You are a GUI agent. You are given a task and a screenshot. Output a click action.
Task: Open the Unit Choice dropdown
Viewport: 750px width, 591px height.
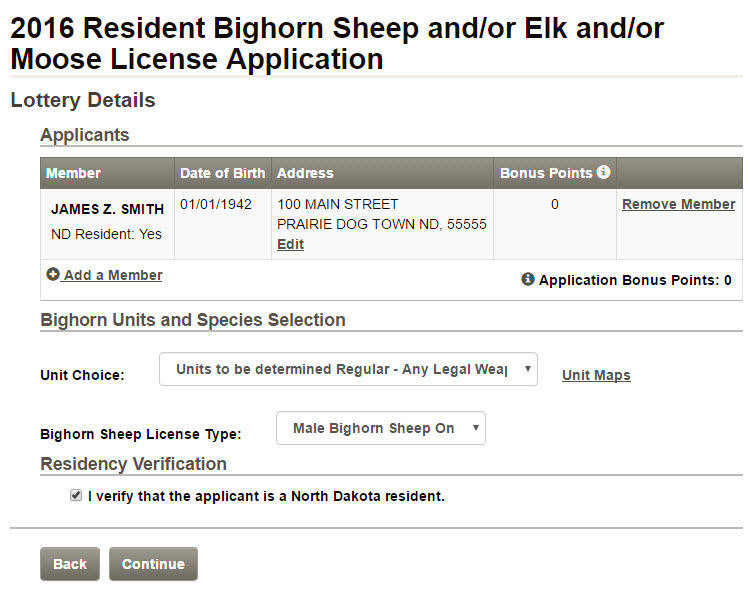(x=348, y=369)
